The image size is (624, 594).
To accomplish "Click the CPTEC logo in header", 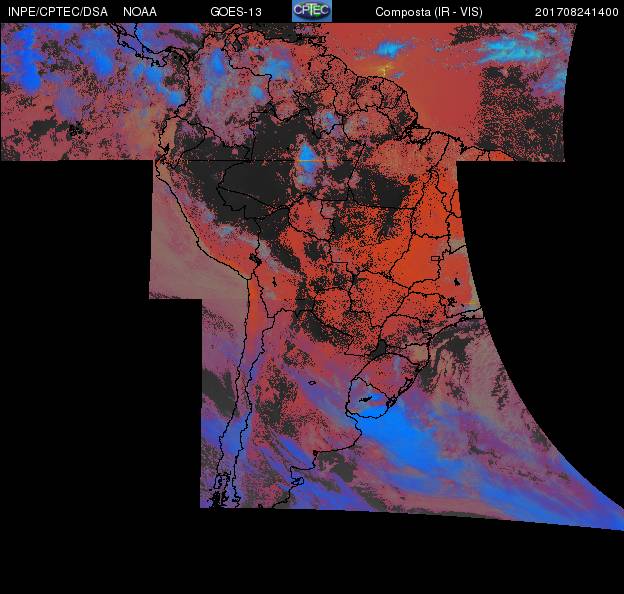I will tap(312, 11).
